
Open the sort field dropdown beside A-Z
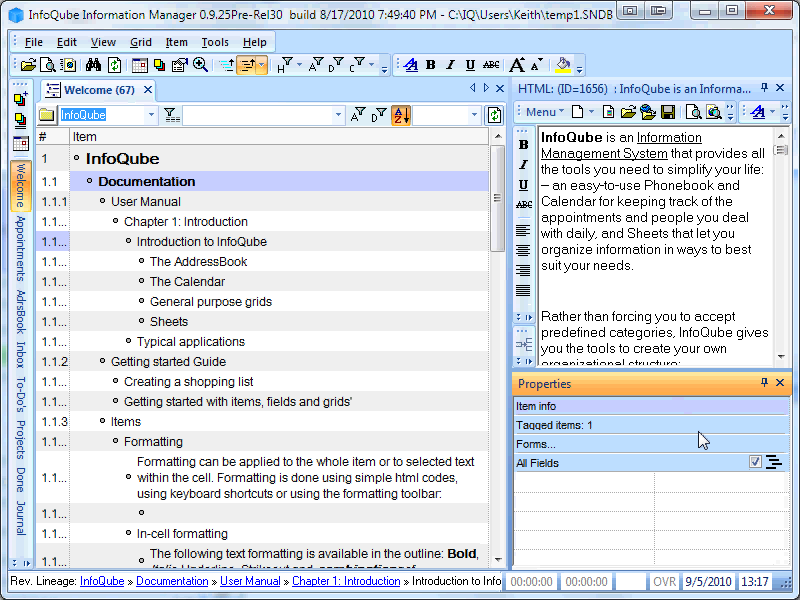click(474, 115)
